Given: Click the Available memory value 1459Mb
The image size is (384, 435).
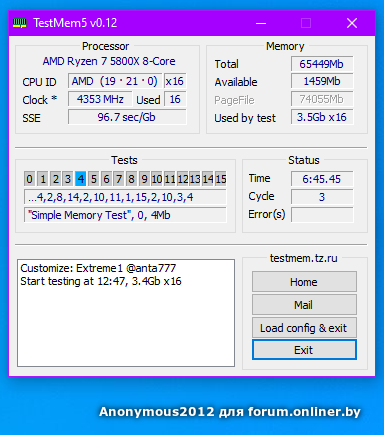Looking at the screenshot, I should (x=322, y=81).
